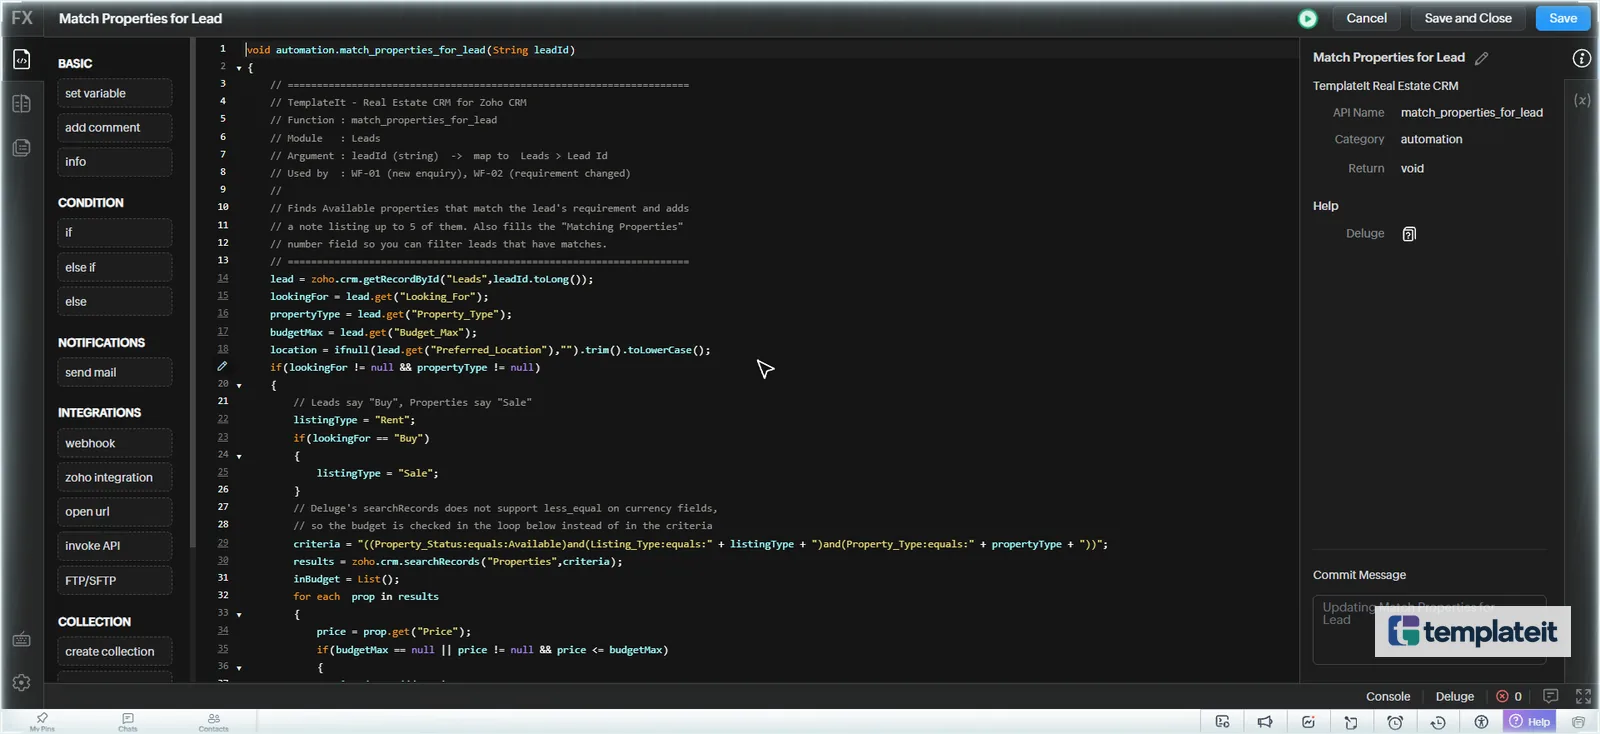Collapse the for each block at line 33
The image size is (1600, 734).
[239, 614]
